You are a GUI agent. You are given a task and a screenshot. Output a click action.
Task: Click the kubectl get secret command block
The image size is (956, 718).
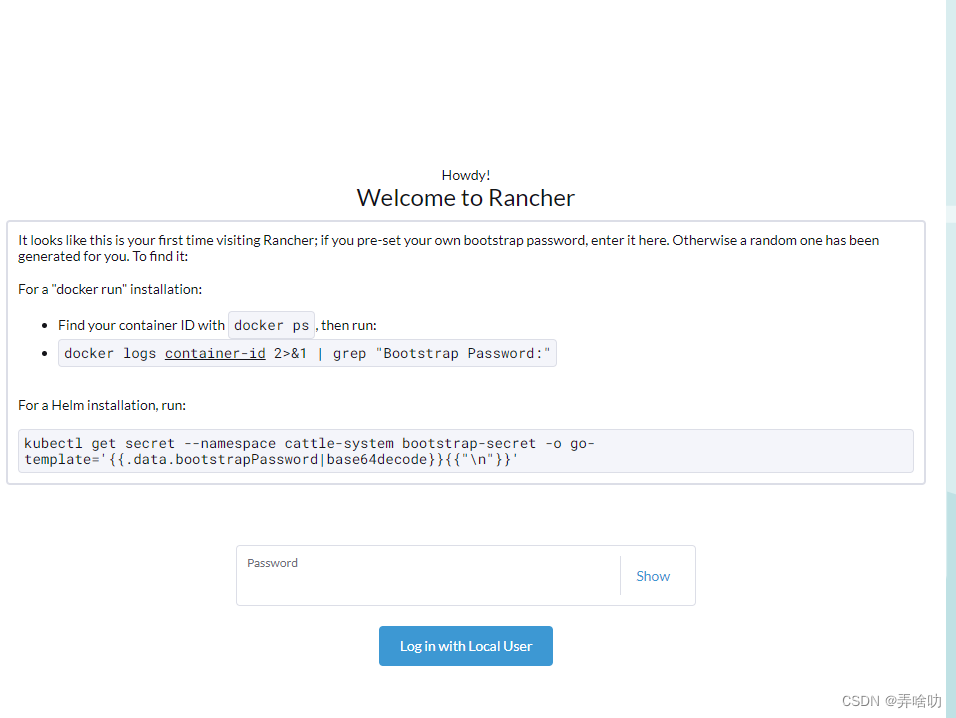pos(465,450)
